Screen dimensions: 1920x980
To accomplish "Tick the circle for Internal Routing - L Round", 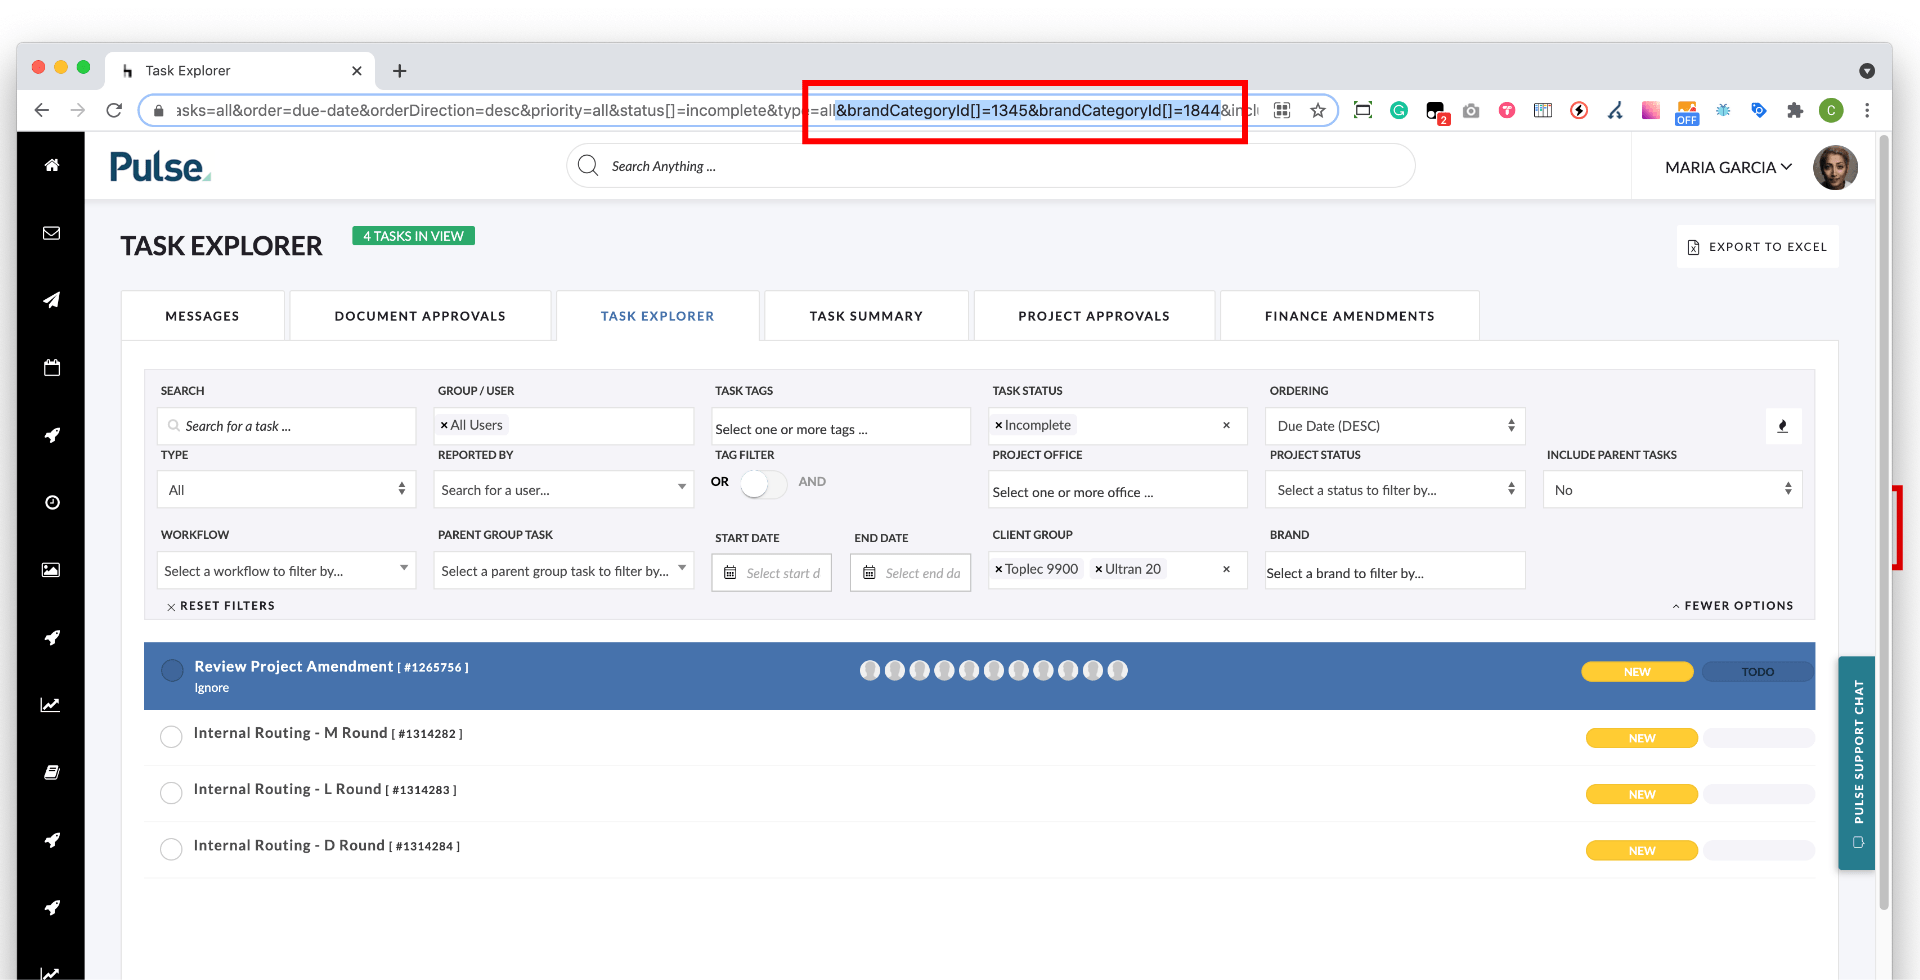I will (x=171, y=793).
